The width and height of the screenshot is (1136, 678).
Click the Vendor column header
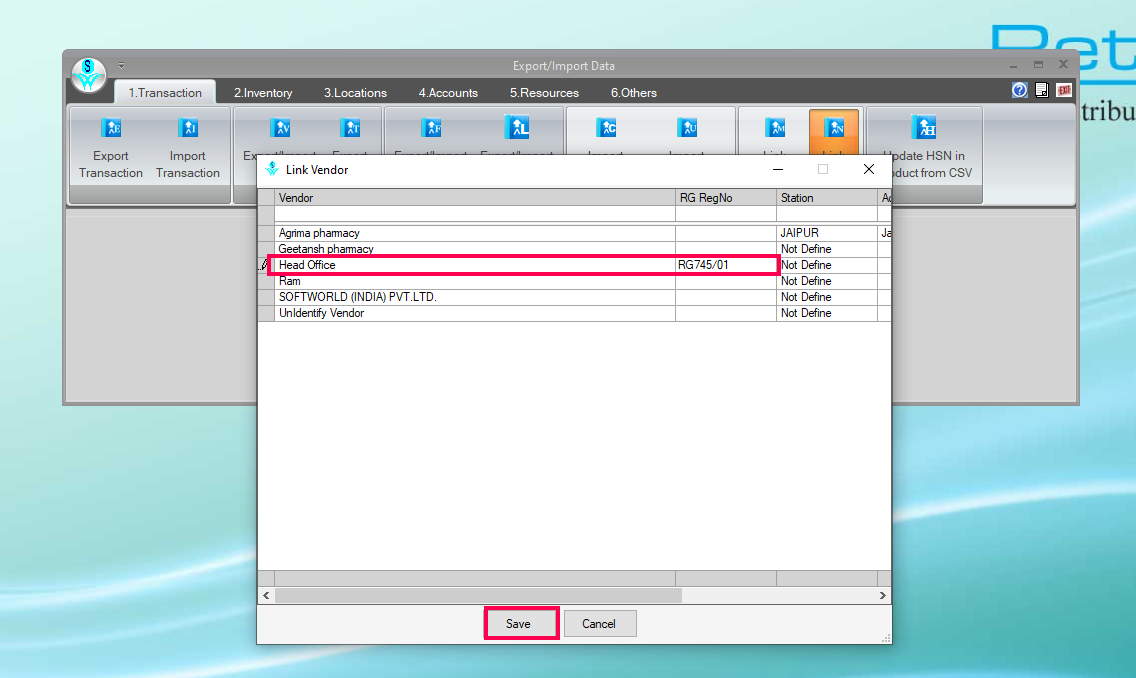coord(475,198)
